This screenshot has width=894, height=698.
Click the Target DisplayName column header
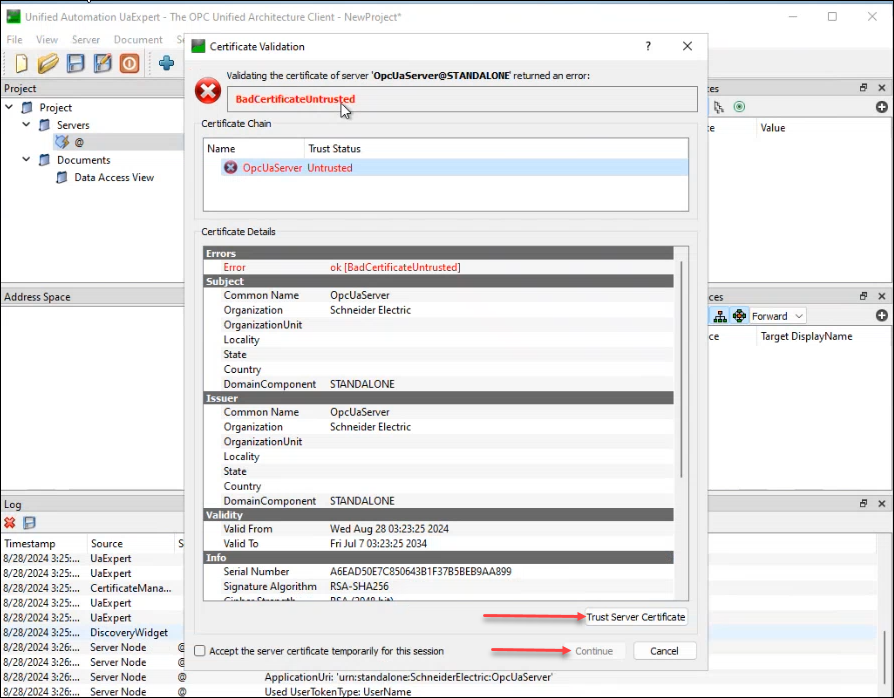point(806,336)
